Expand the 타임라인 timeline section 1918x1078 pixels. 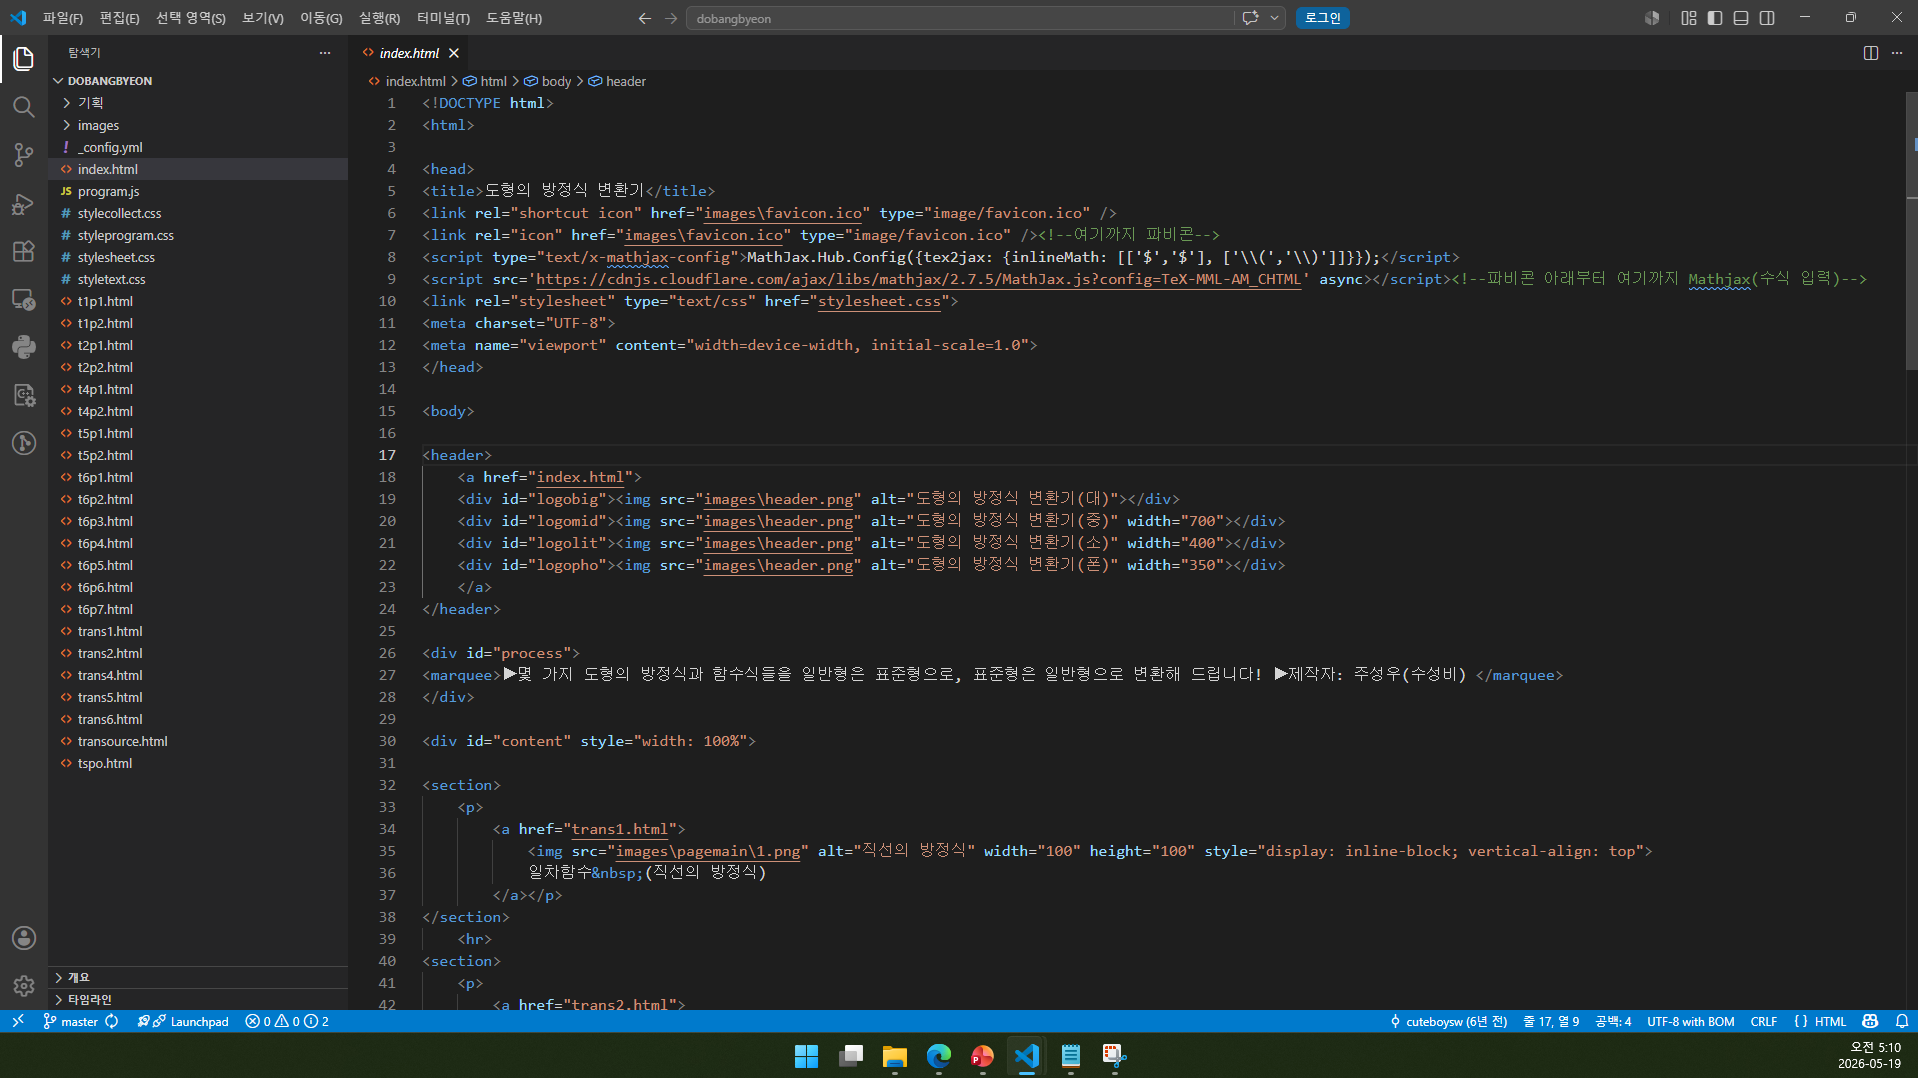click(x=199, y=999)
